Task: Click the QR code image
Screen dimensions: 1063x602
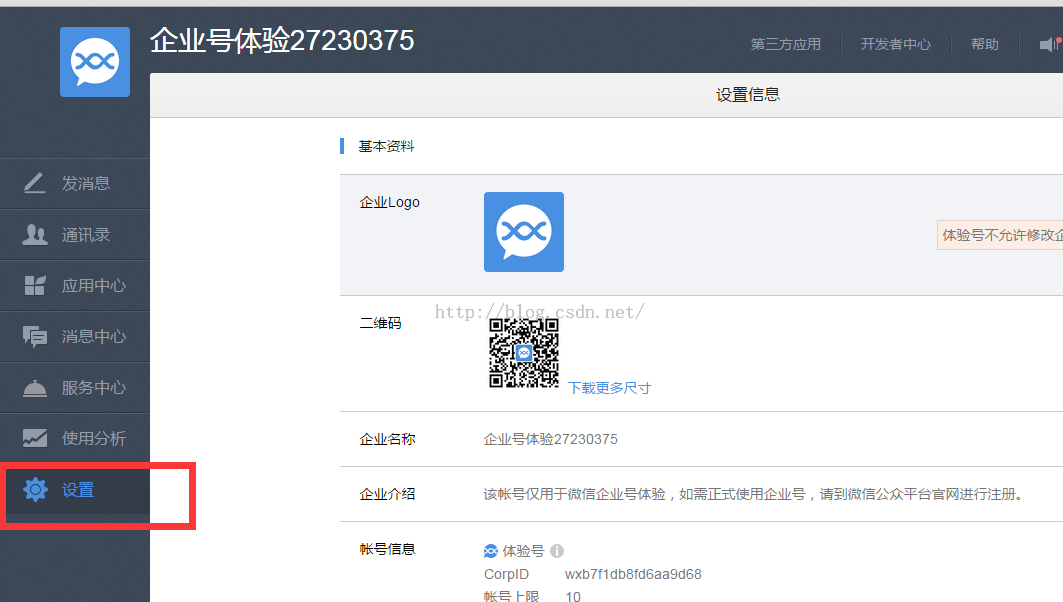Action: tap(524, 353)
